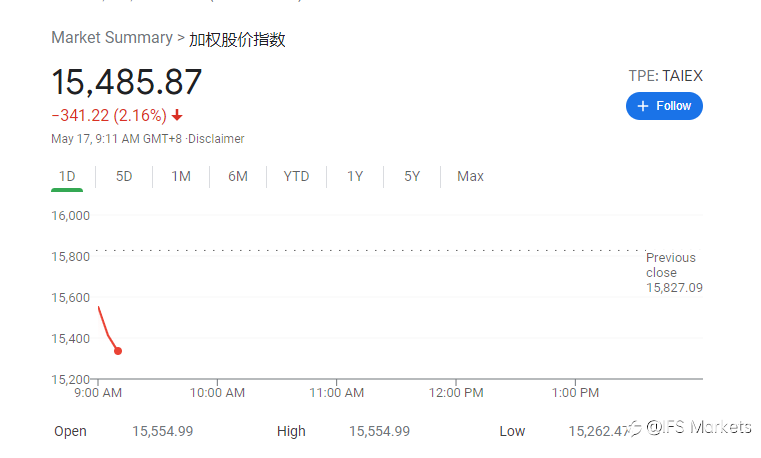
Task: Click the TPE: TAIEX ticker label
Action: tap(665, 76)
